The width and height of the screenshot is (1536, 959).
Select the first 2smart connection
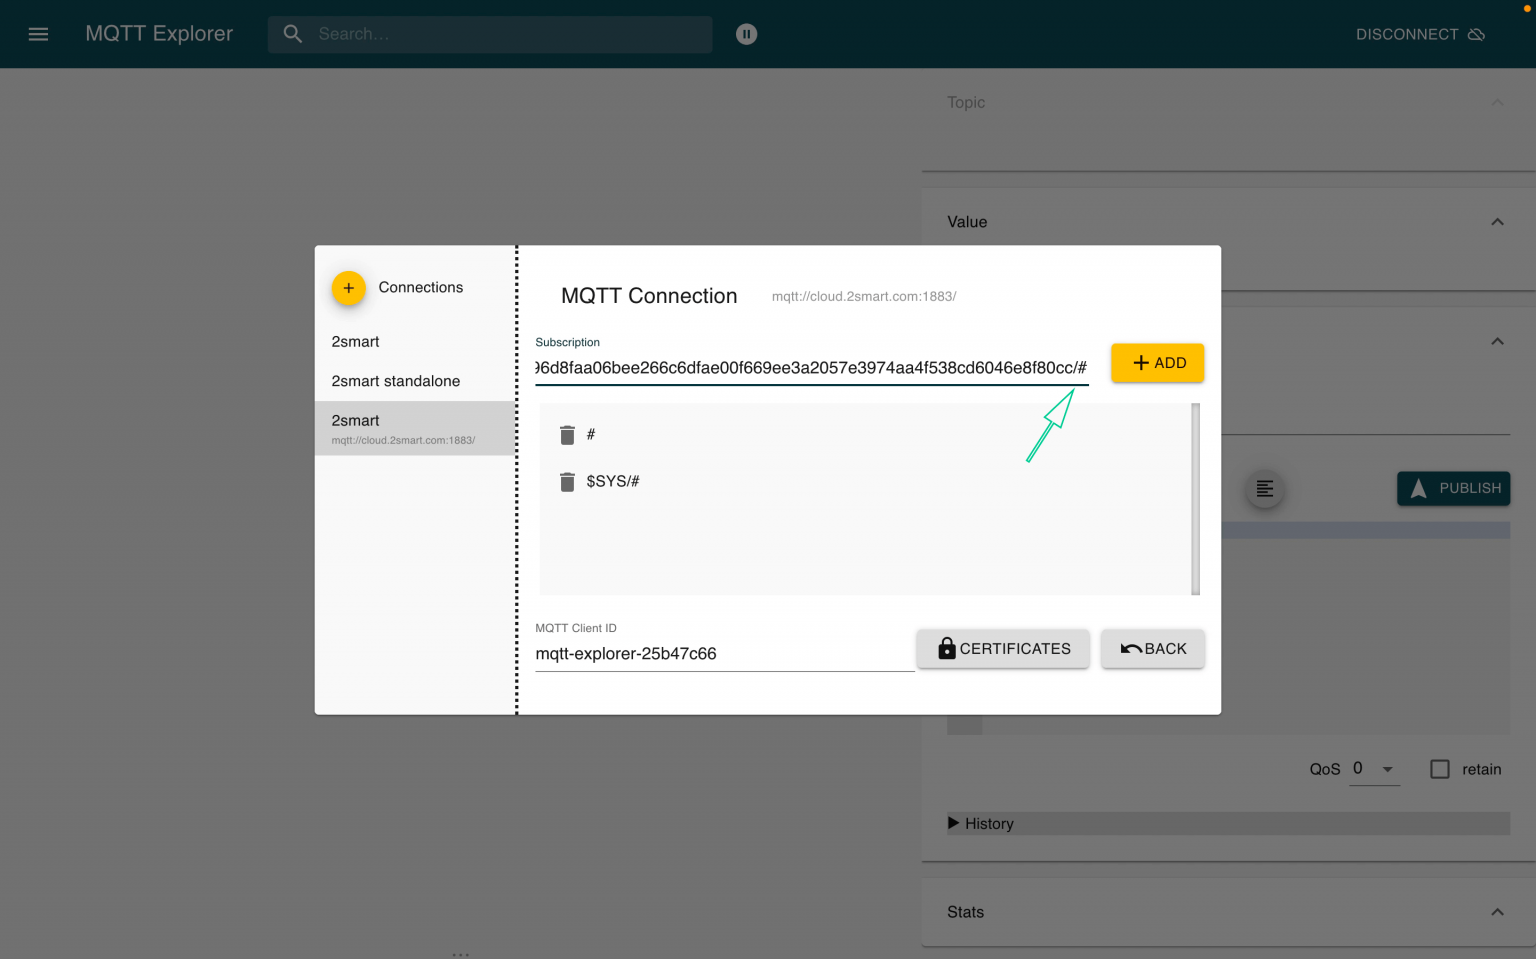point(415,342)
